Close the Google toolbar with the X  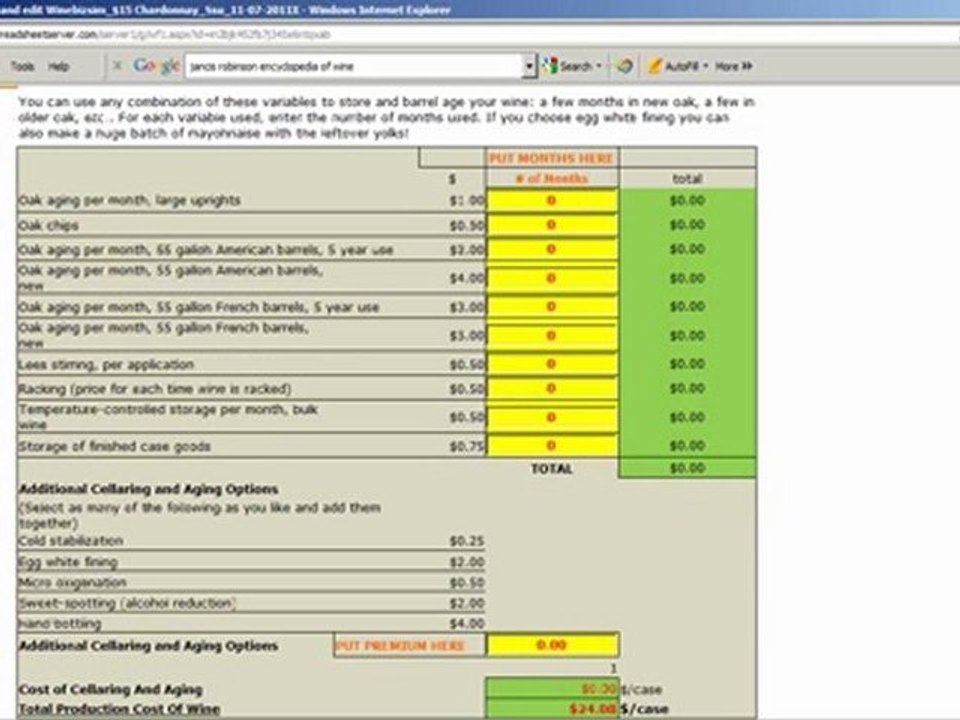(117, 66)
